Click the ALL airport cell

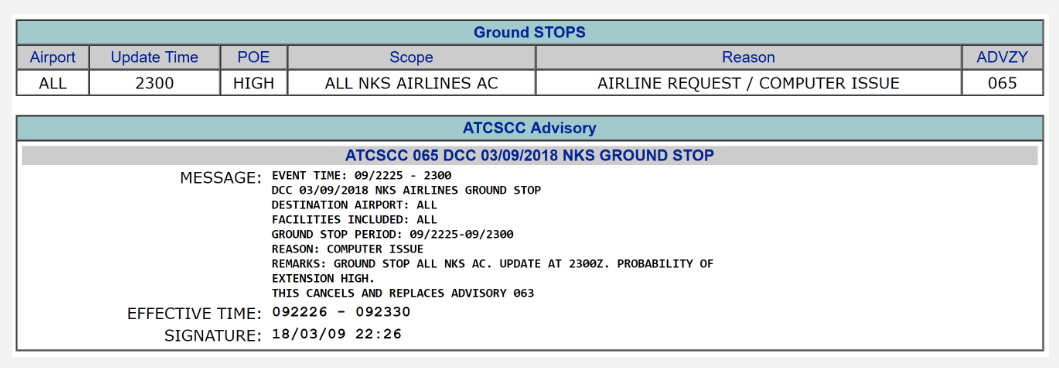52,84
